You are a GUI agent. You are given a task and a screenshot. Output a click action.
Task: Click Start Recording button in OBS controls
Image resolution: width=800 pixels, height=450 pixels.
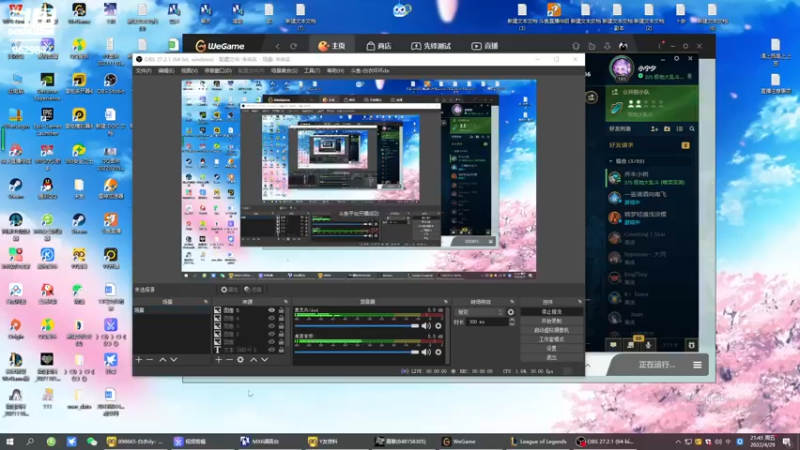pyautogui.click(x=552, y=321)
